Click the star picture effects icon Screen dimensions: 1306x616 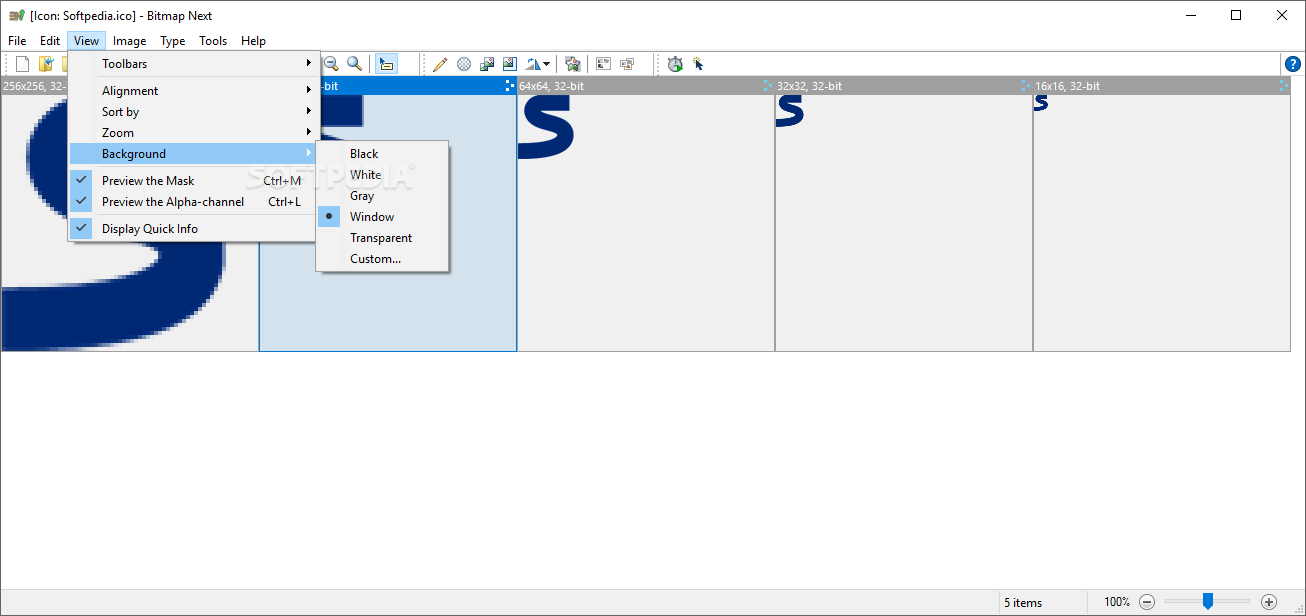point(572,64)
